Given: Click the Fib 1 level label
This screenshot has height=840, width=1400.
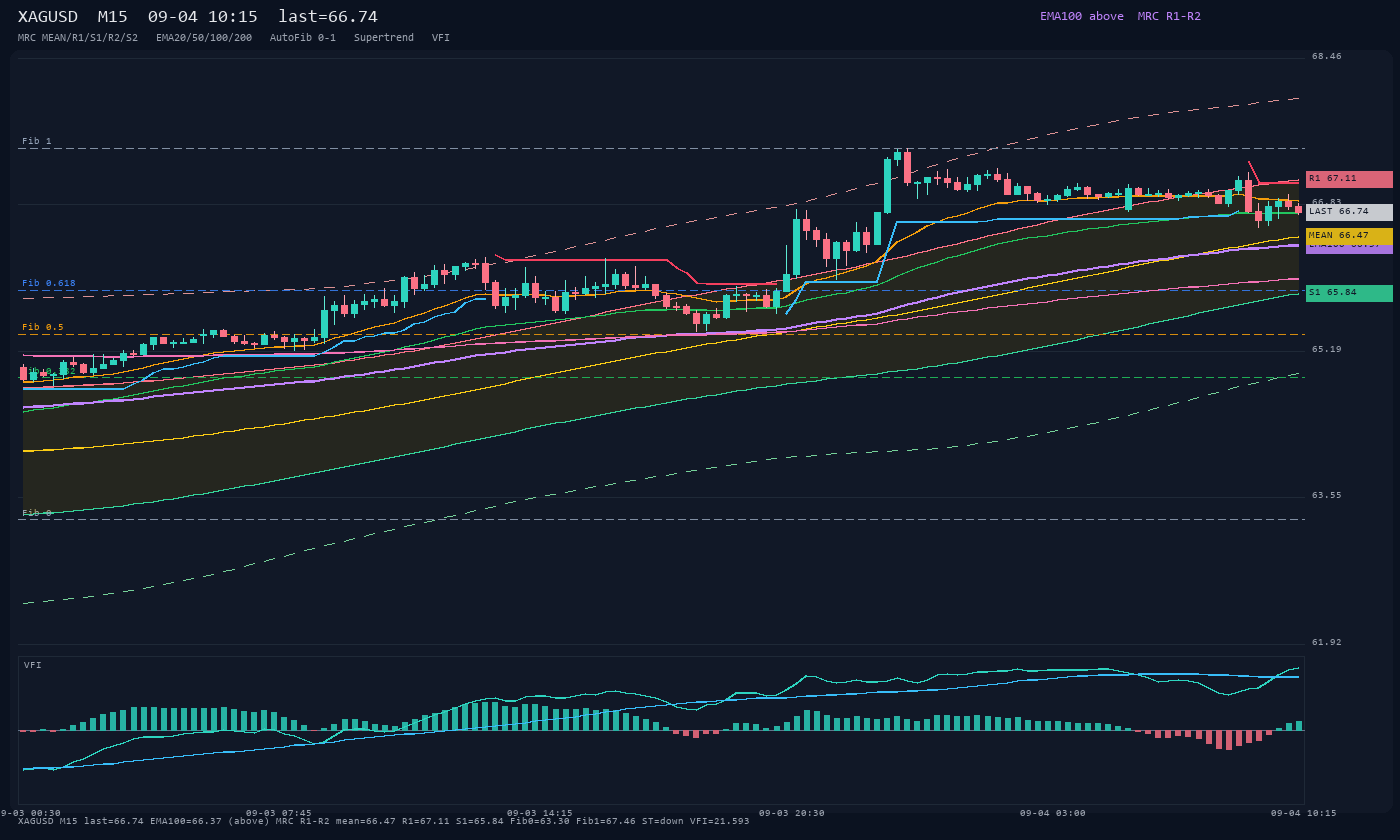Looking at the screenshot, I should [37, 141].
